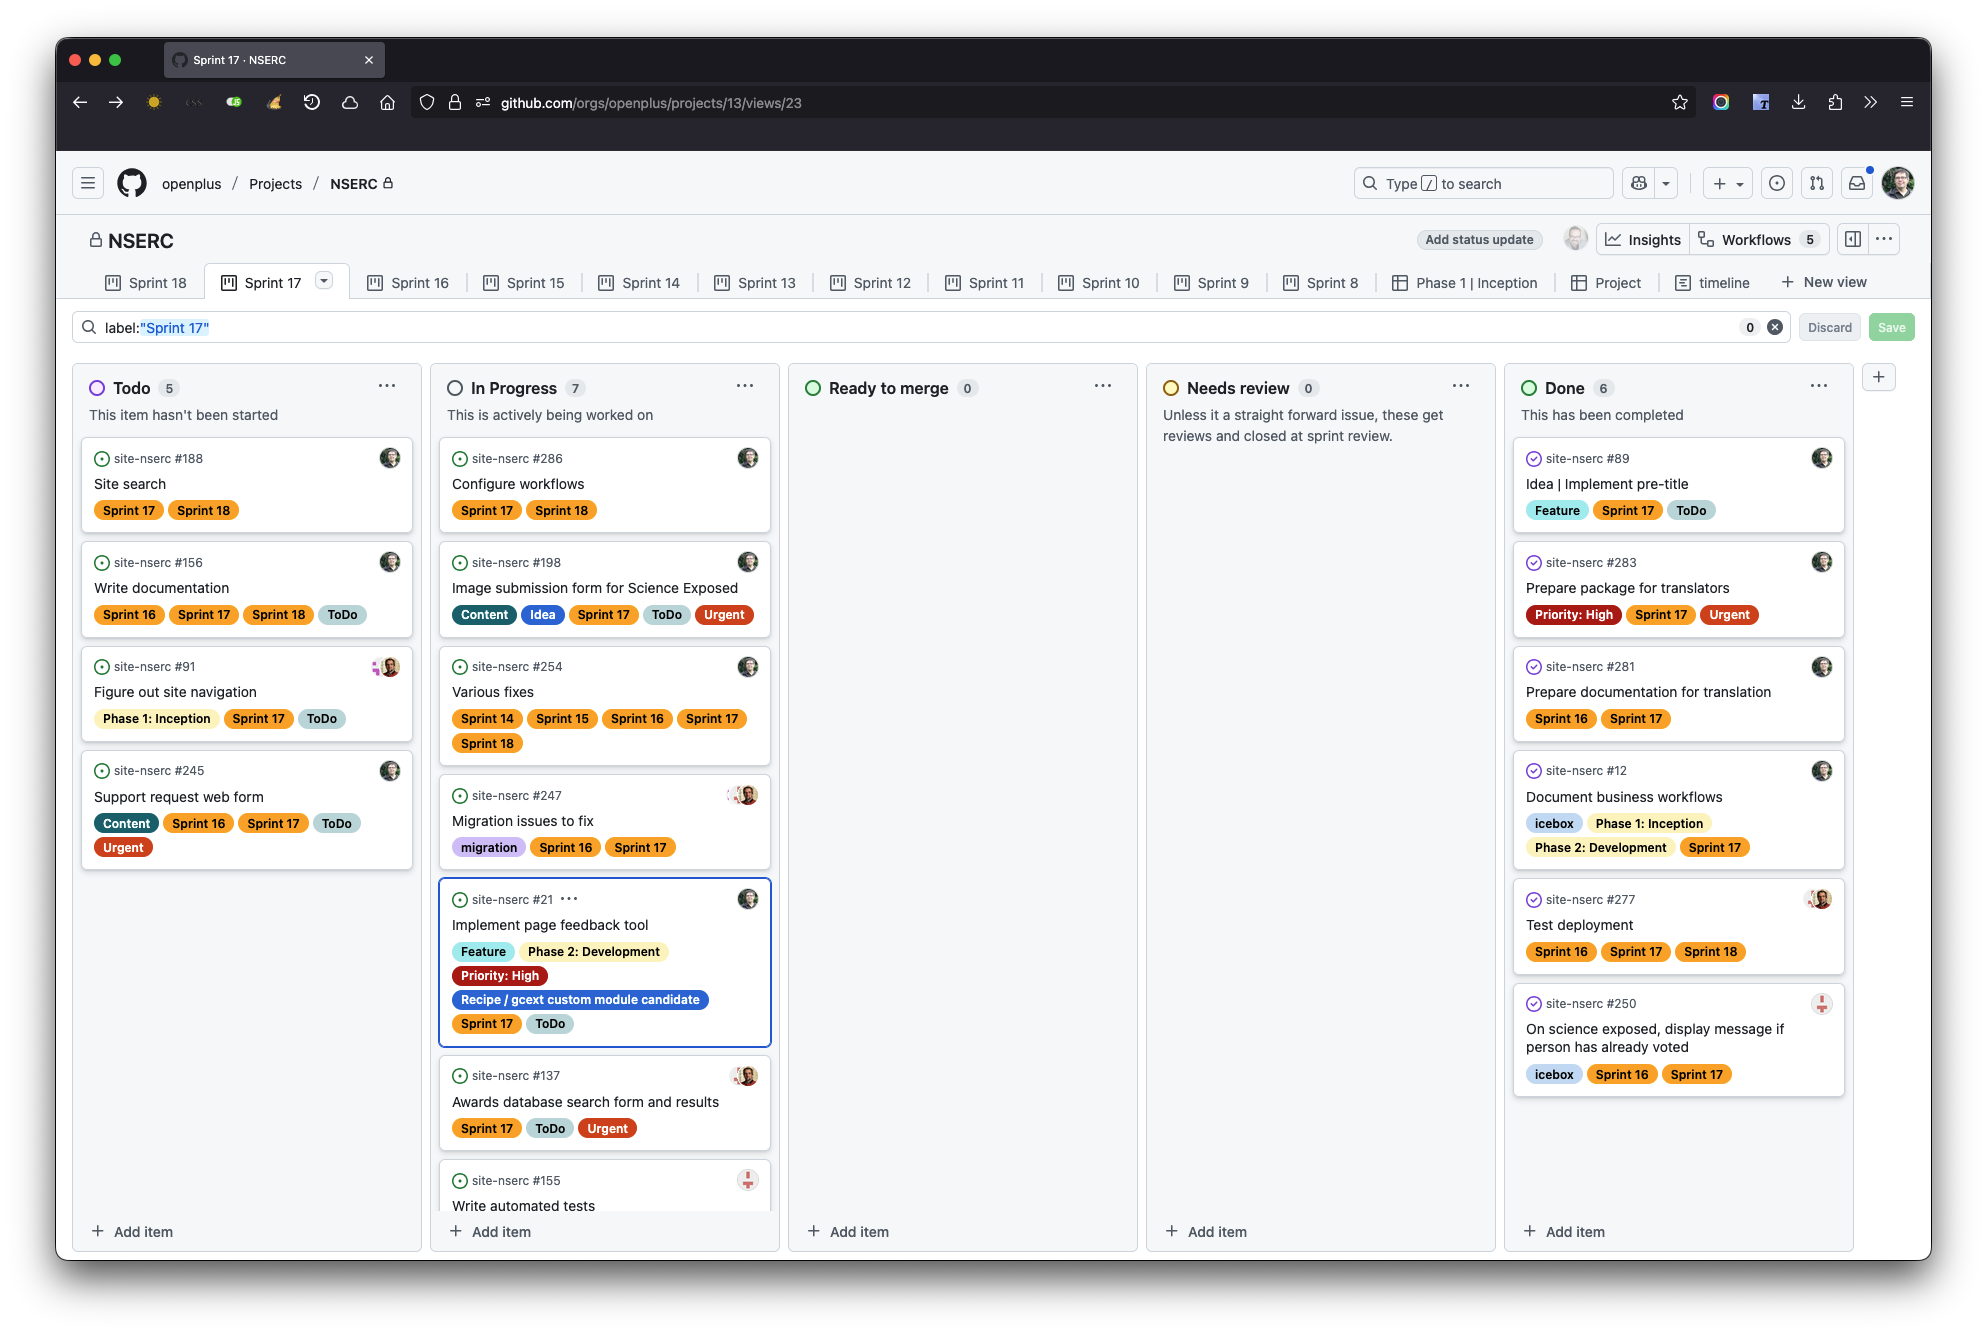Screen dimensions: 1987x1334
Task: Open the Copilot chat icon in the header
Action: (x=1637, y=183)
